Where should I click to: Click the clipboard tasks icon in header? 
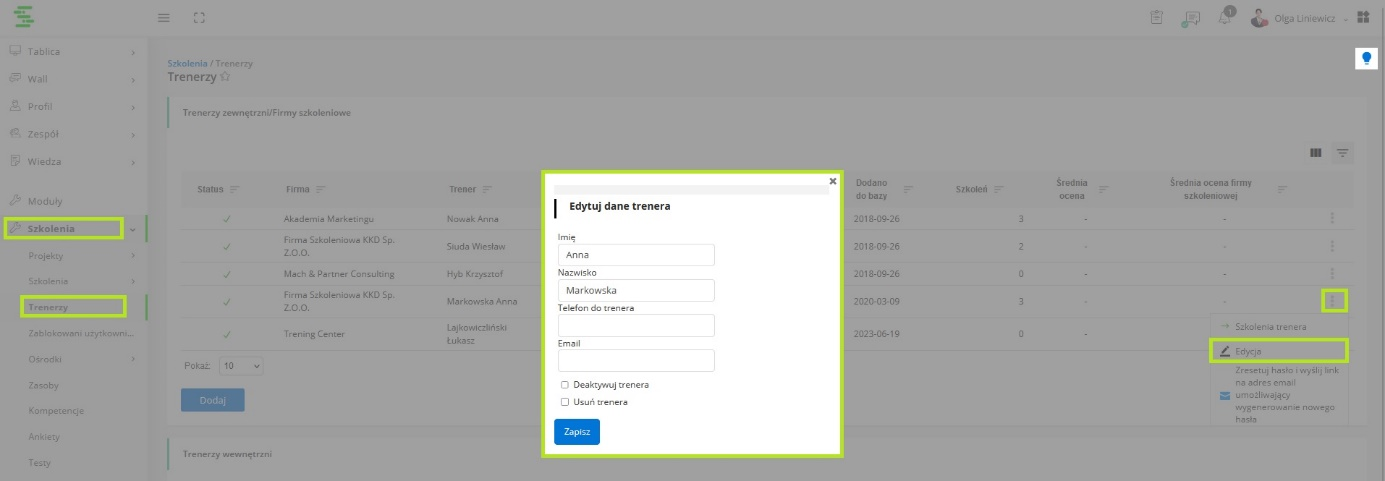pos(1157,18)
